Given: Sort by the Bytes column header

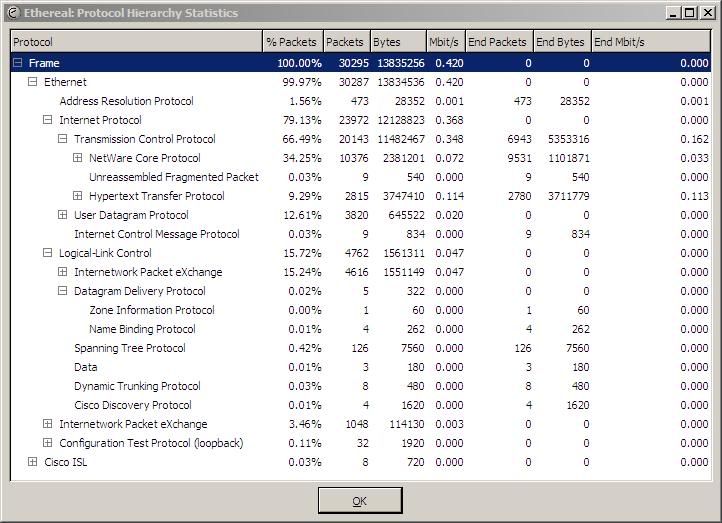Looking at the screenshot, I should click(x=399, y=42).
